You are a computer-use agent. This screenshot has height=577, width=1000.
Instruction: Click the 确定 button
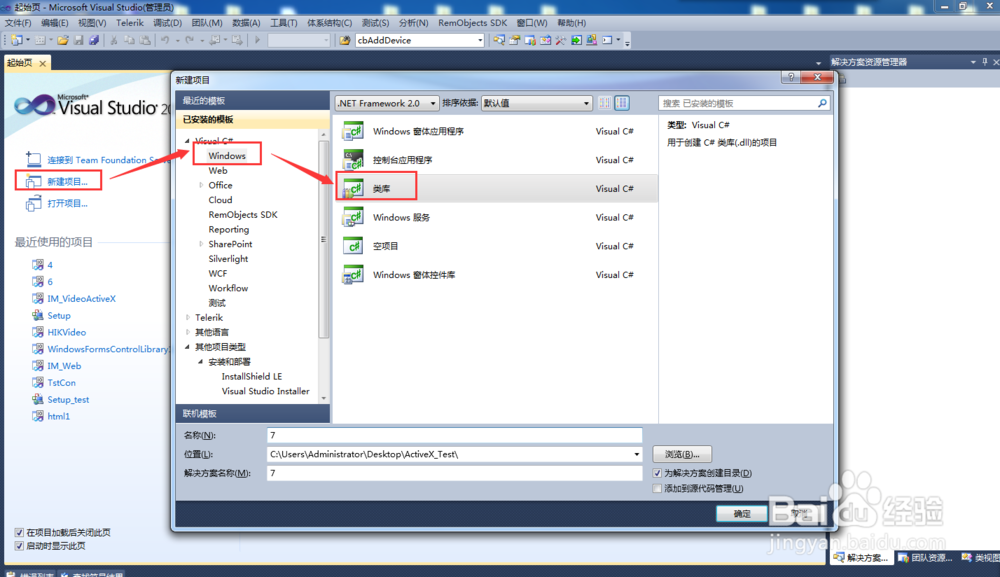click(742, 514)
